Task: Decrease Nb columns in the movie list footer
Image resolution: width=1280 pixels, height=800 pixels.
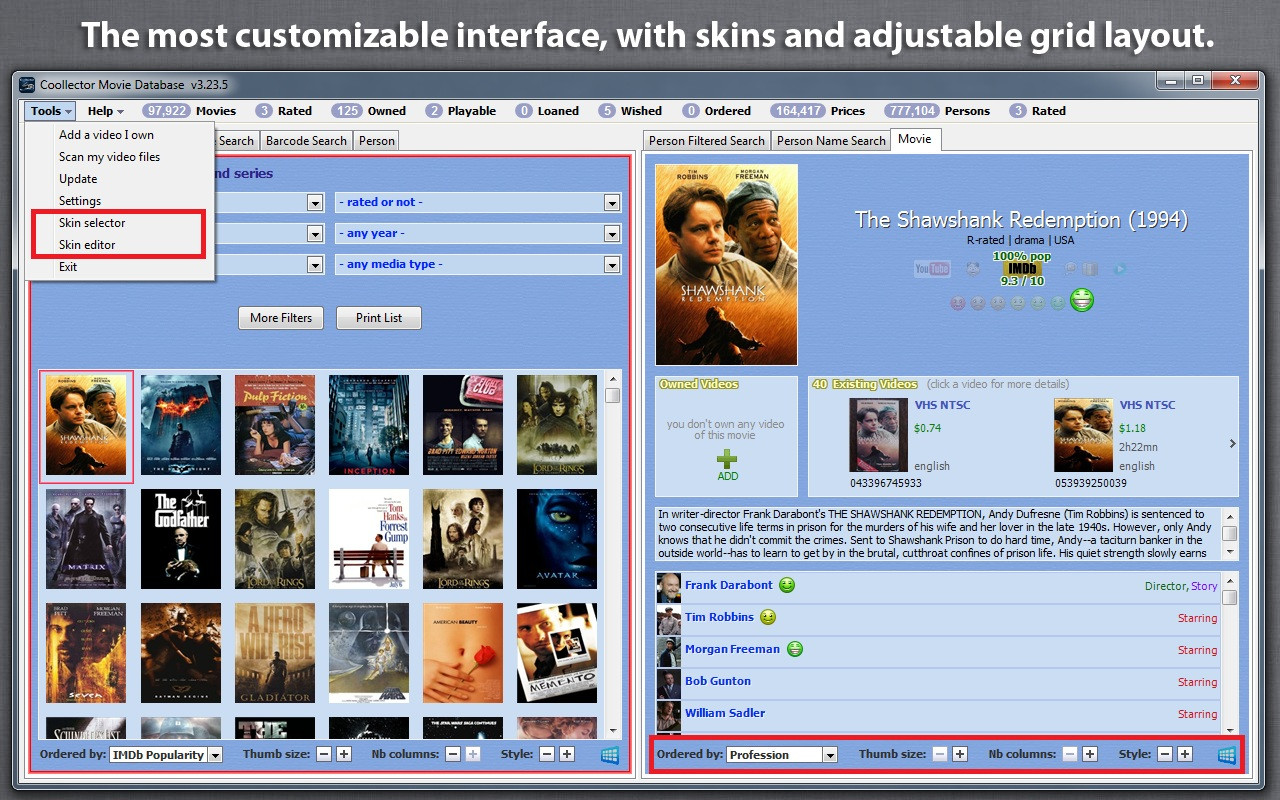Action: (x=453, y=754)
